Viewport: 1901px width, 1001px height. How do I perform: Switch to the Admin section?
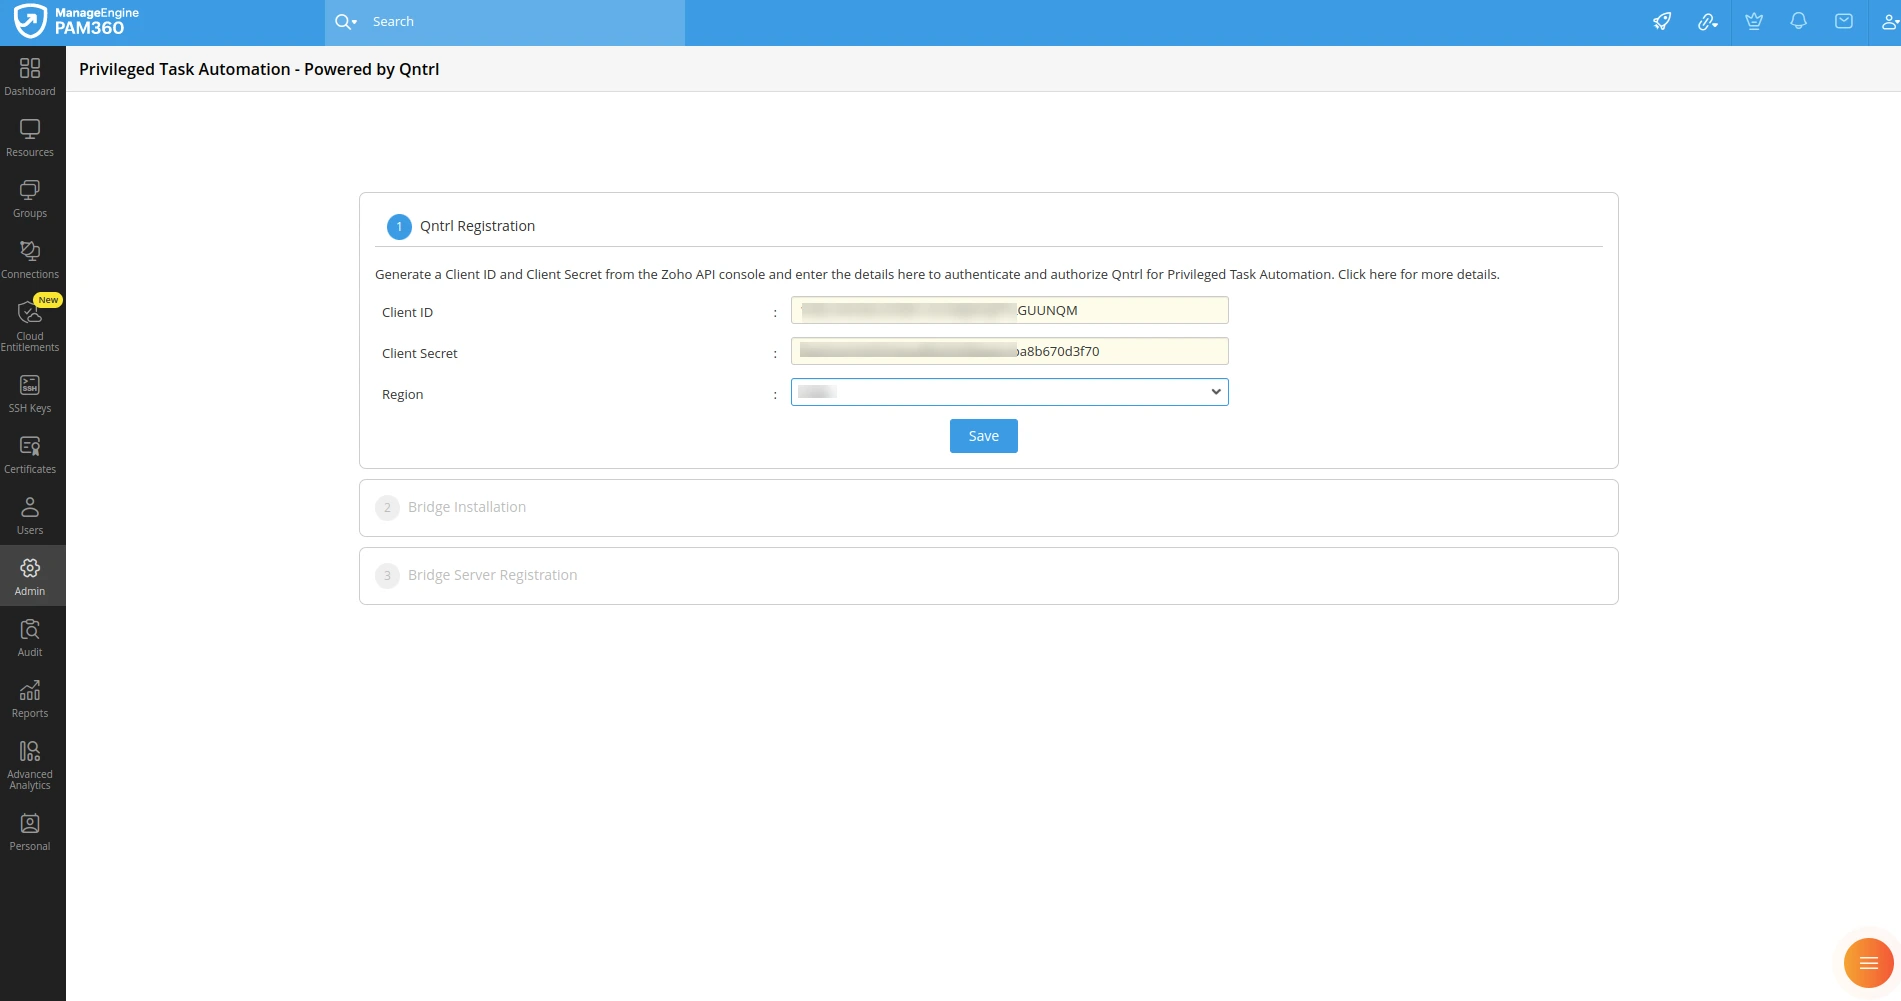[x=30, y=575]
